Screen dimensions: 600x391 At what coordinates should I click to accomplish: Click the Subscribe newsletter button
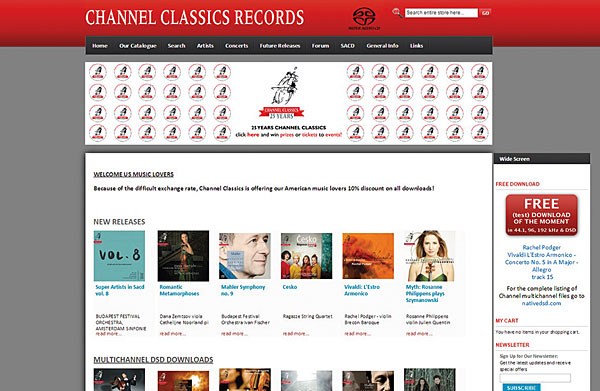(521, 387)
